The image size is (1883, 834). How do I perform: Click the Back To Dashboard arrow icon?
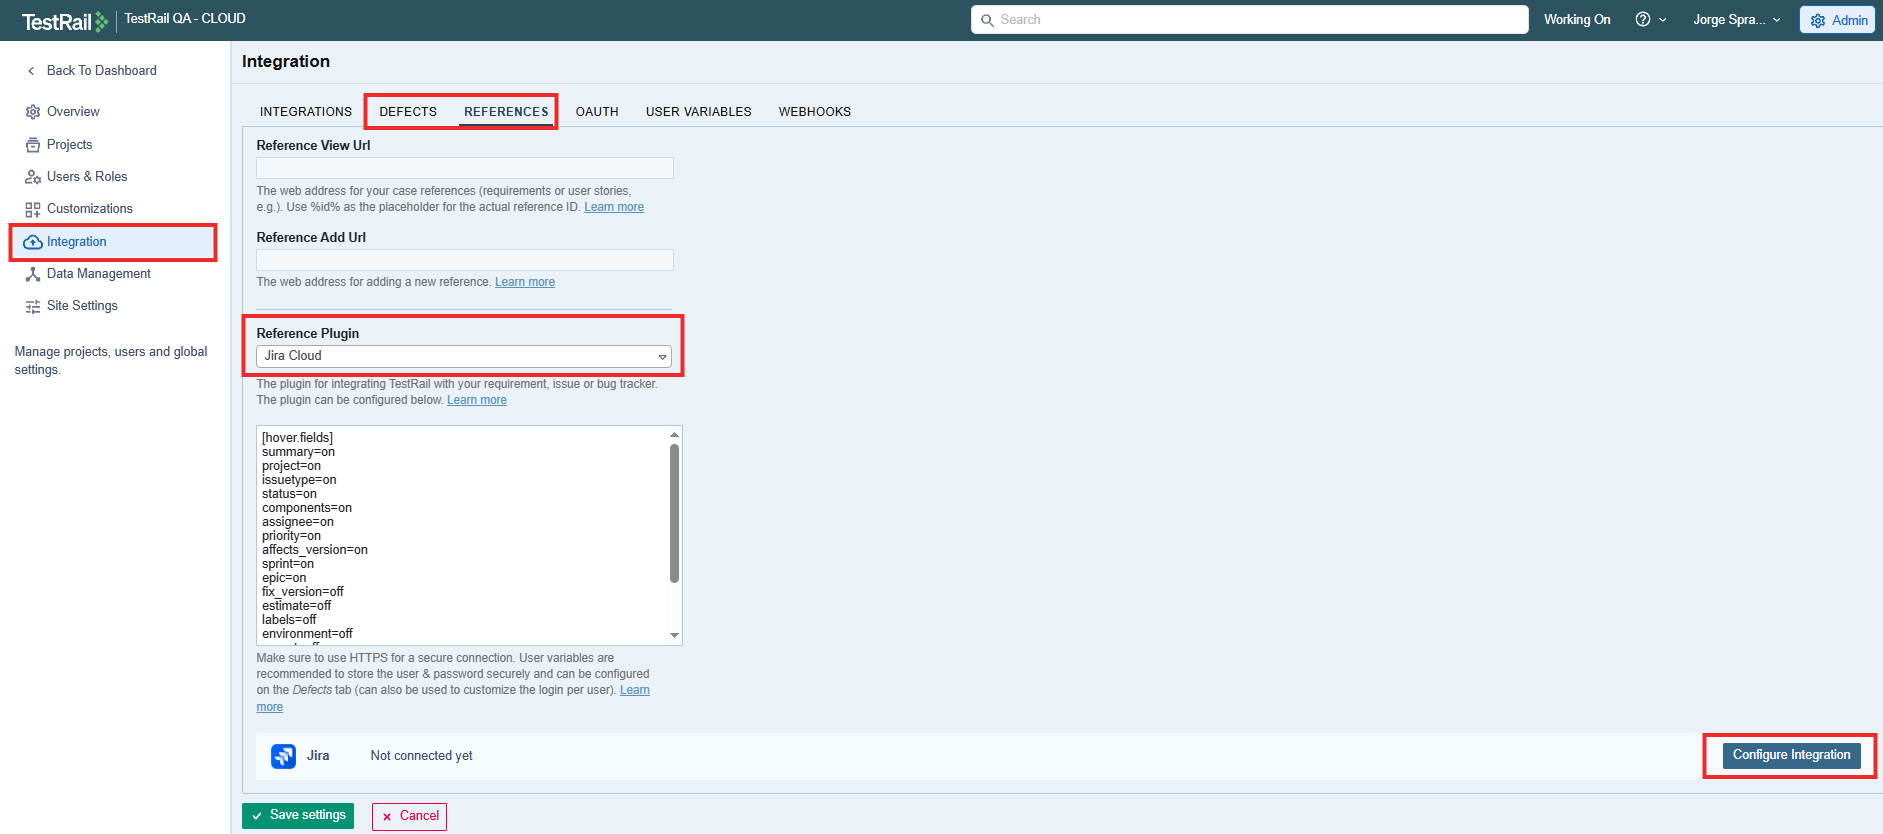pyautogui.click(x=31, y=71)
